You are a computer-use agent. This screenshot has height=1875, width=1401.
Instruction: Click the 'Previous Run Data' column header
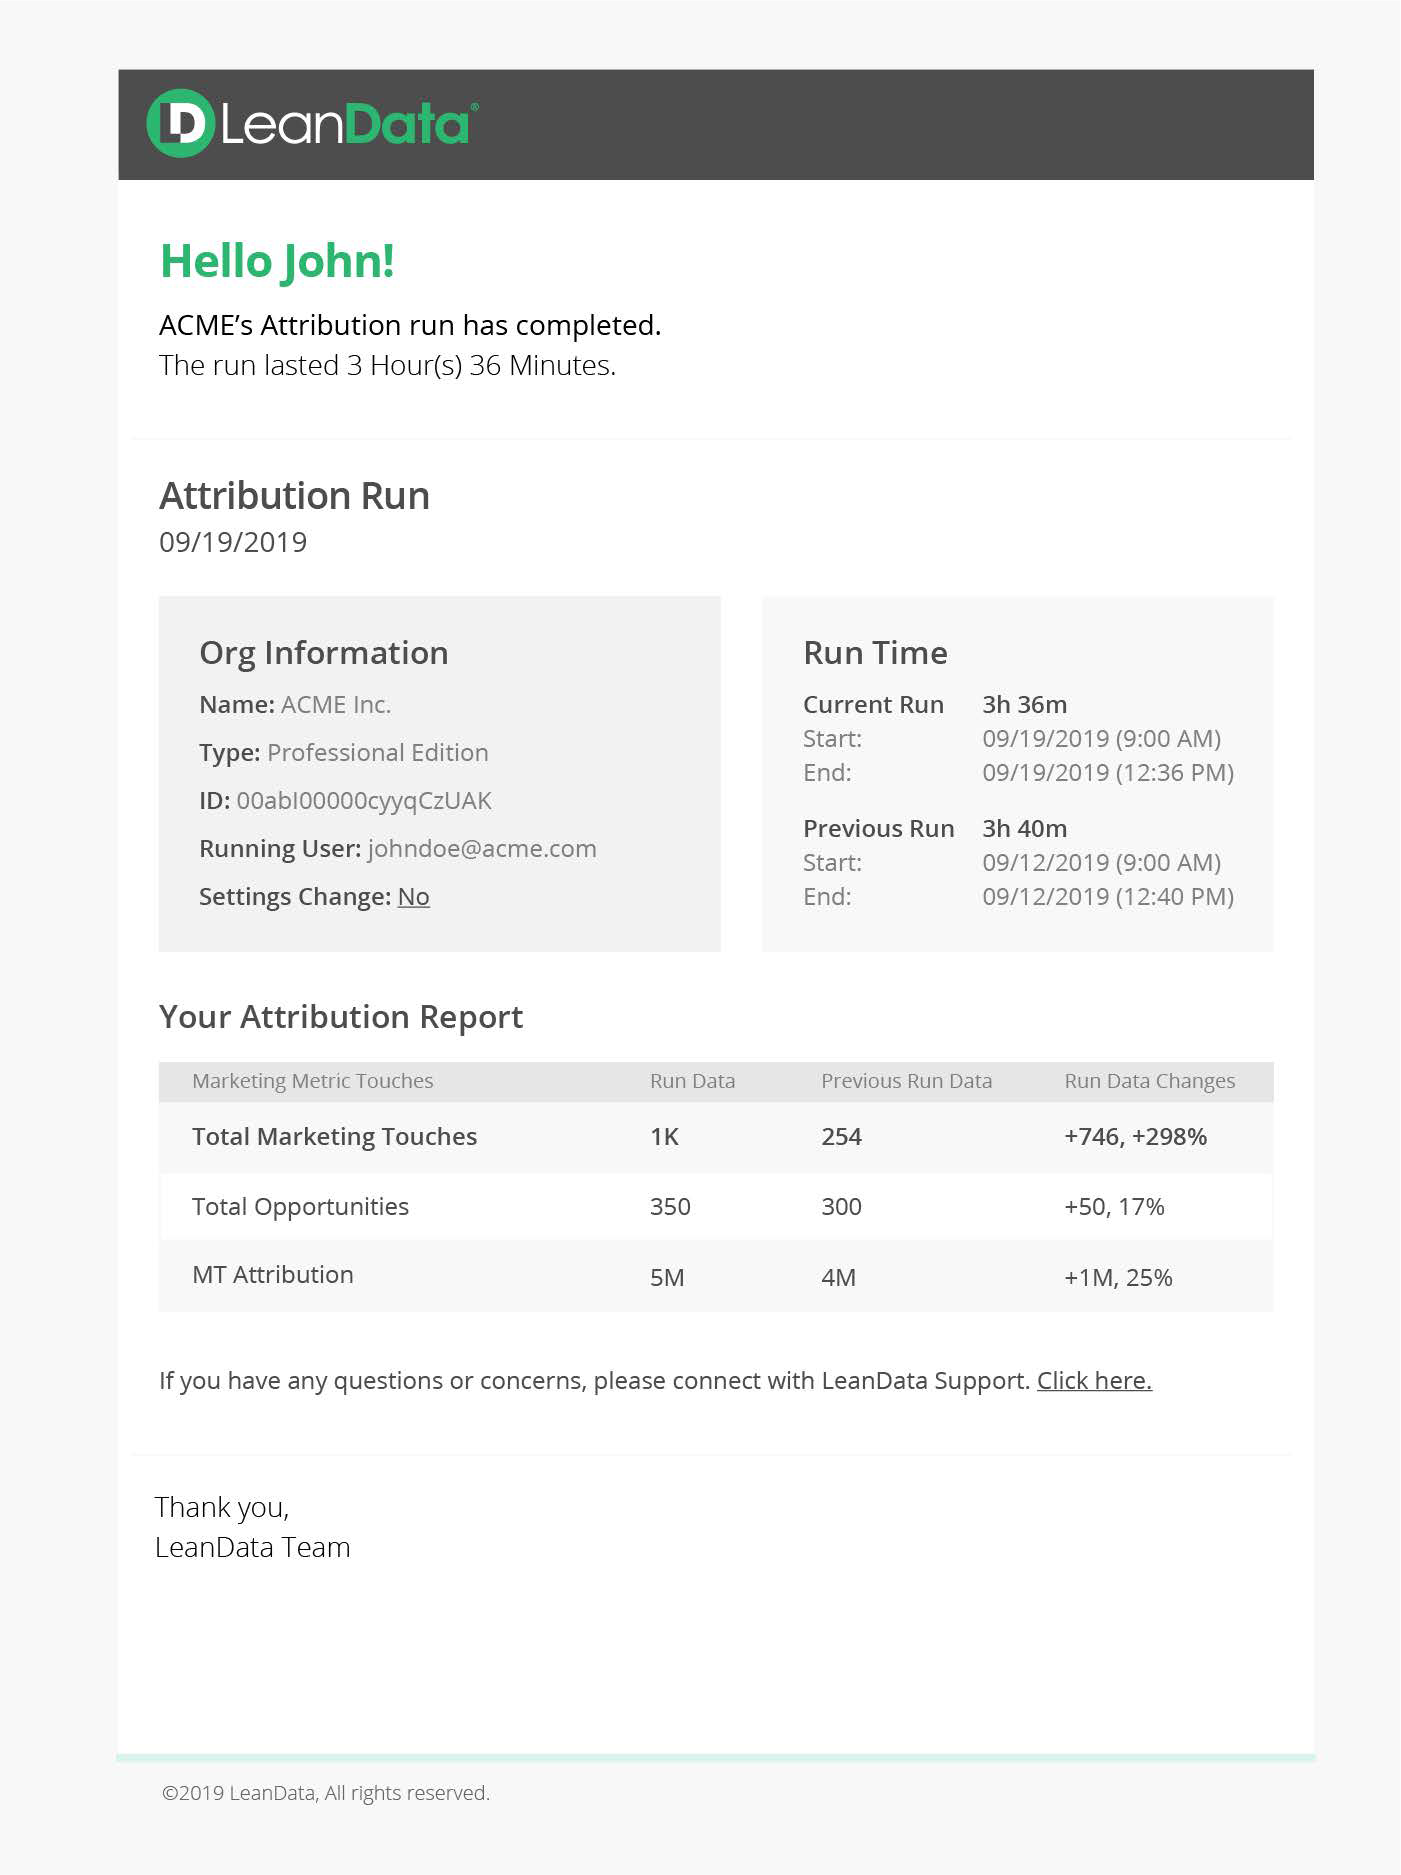point(906,1081)
